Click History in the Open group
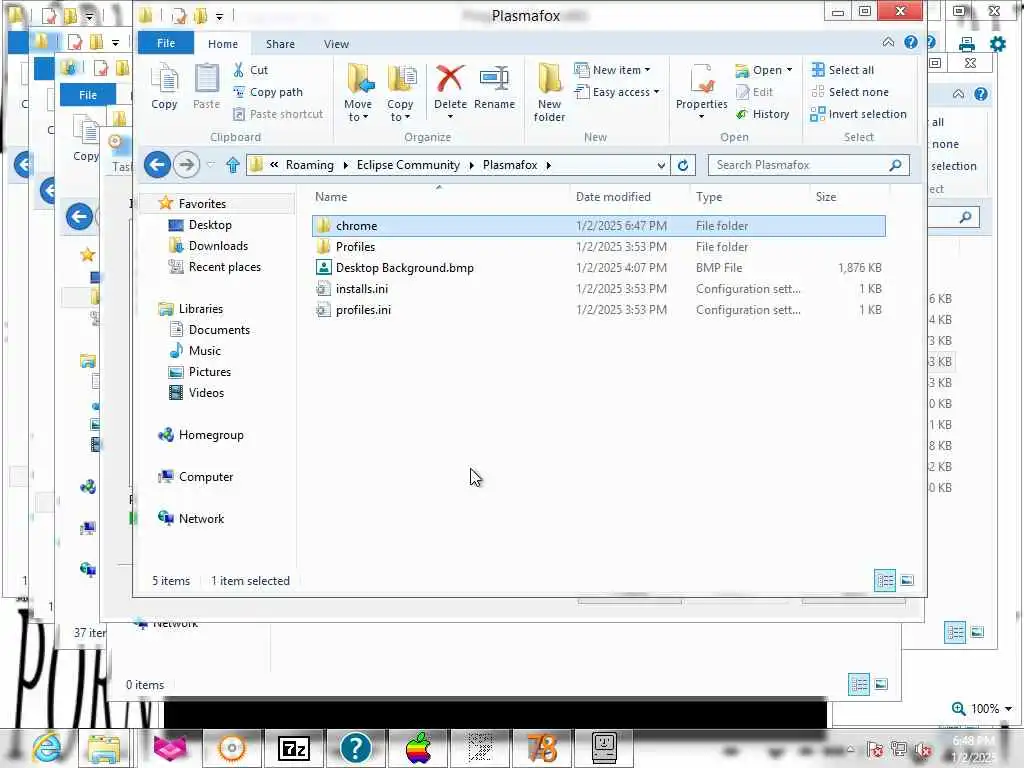Screen dimensions: 1024x768 pyautogui.click(x=762, y=114)
